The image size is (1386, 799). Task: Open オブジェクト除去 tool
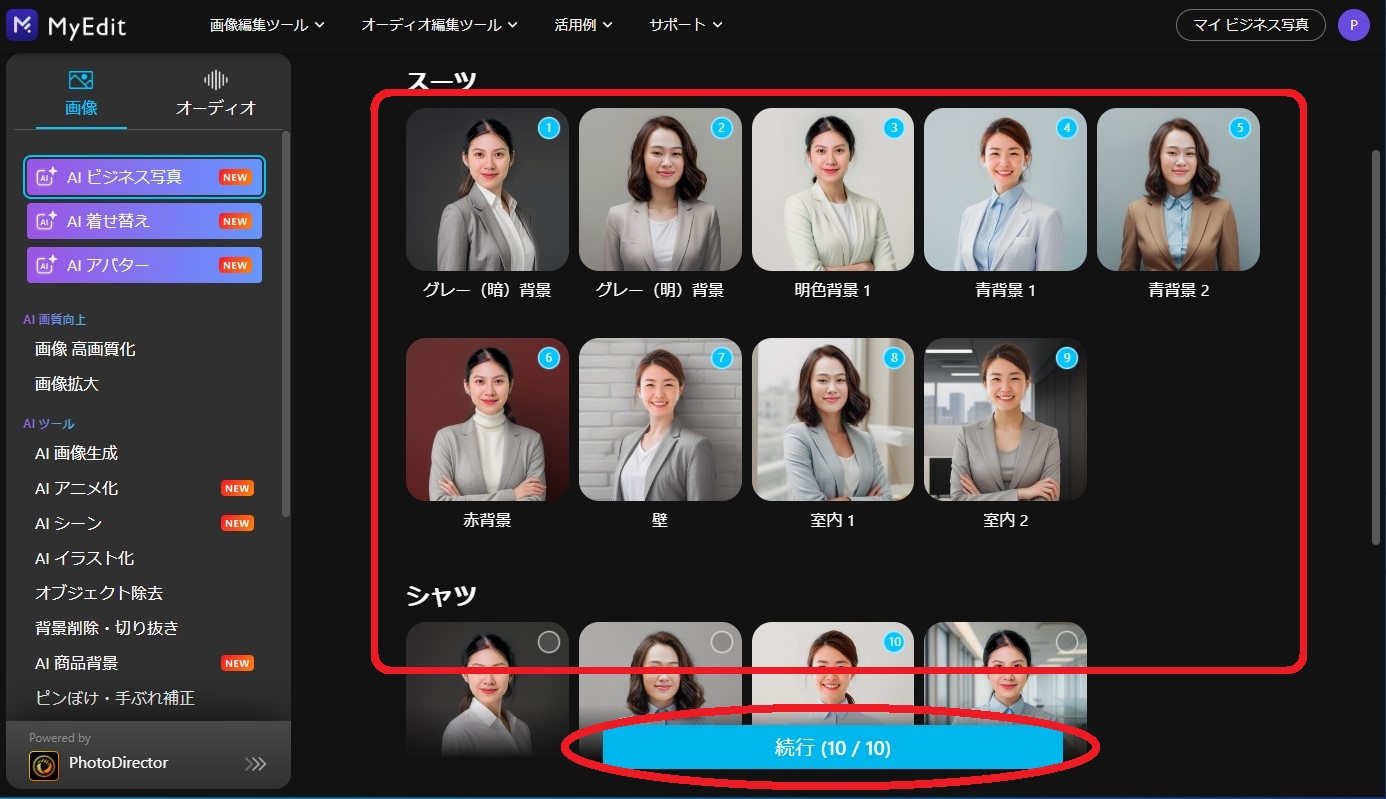(x=99, y=593)
